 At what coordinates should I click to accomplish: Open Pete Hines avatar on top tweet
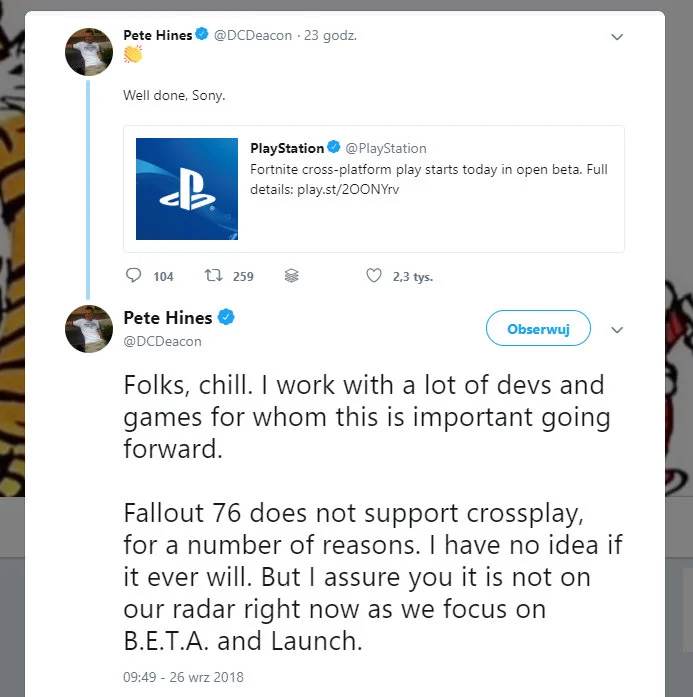point(89,51)
